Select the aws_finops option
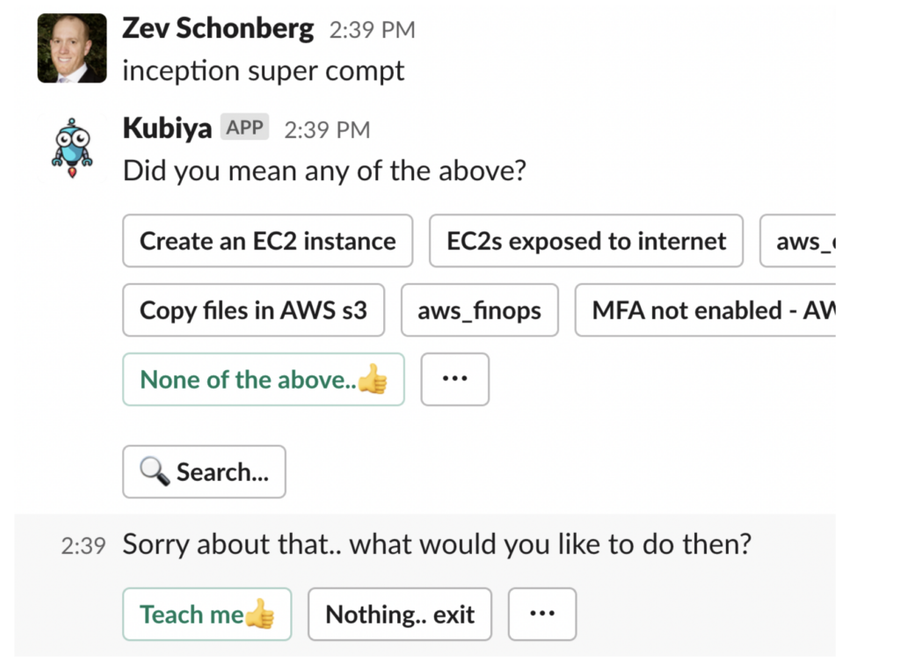 coord(479,310)
